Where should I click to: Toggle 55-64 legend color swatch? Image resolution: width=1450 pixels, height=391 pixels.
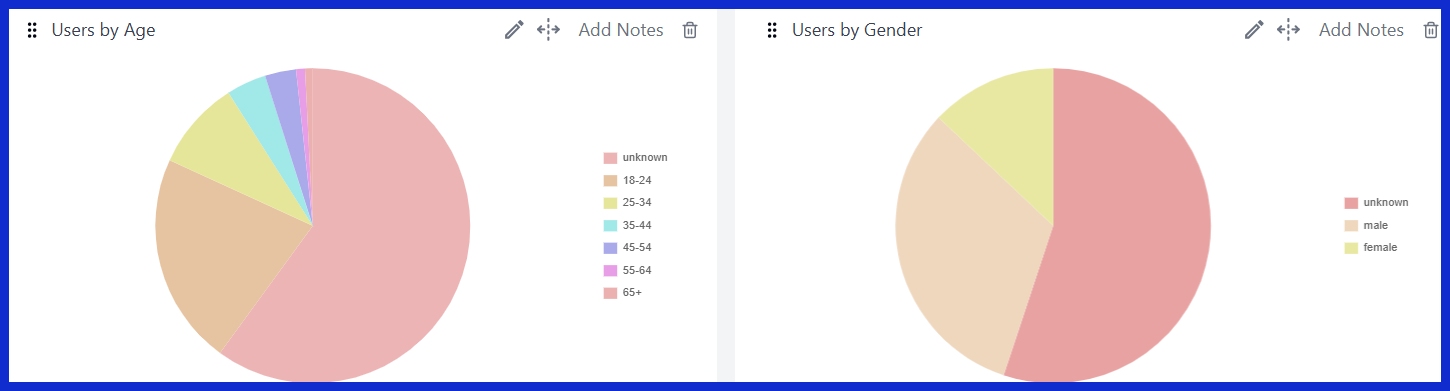click(610, 270)
